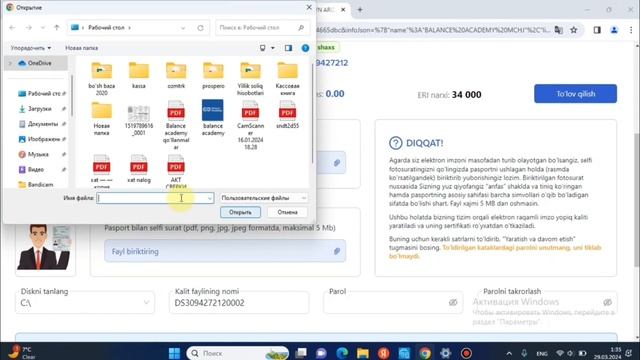Open Chrome profile icon
640x360 pixels.
614,30
